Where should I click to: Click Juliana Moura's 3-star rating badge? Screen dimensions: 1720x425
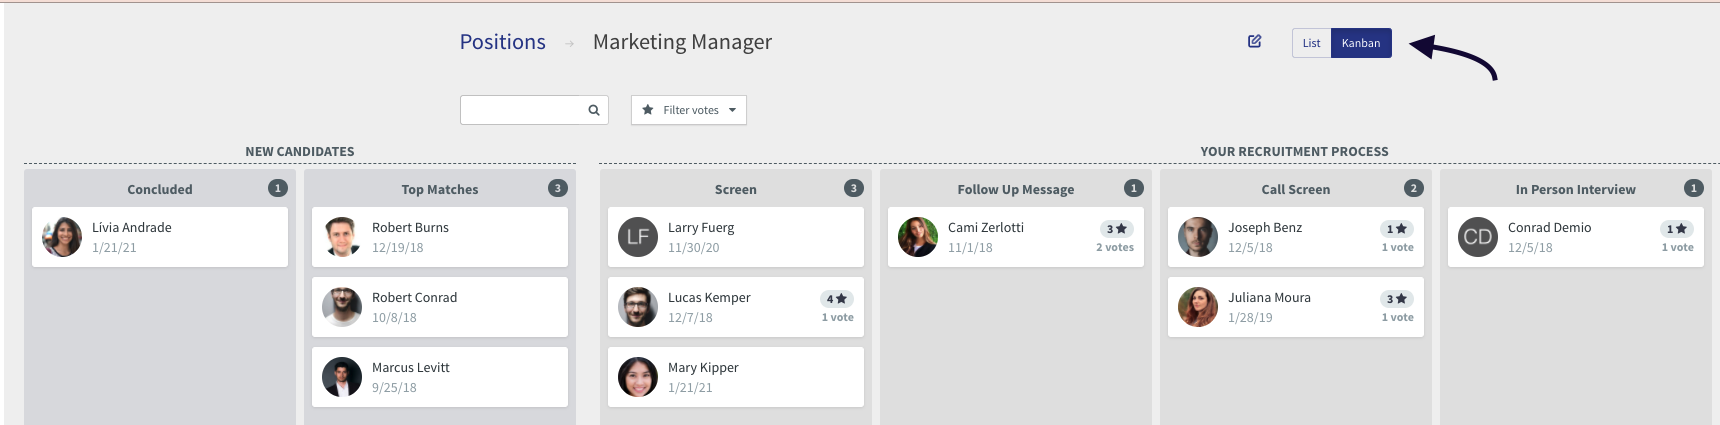pos(1396,299)
